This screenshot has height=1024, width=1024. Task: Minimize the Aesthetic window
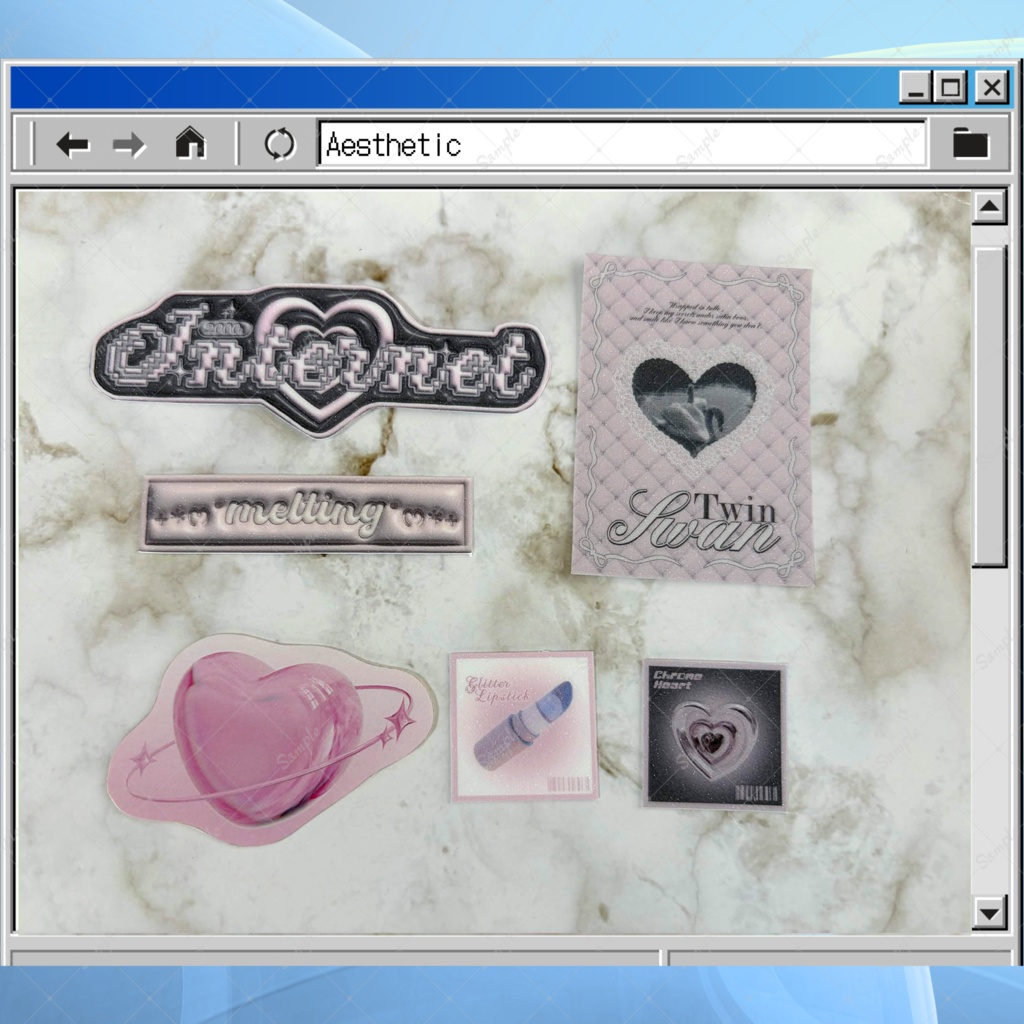(916, 87)
